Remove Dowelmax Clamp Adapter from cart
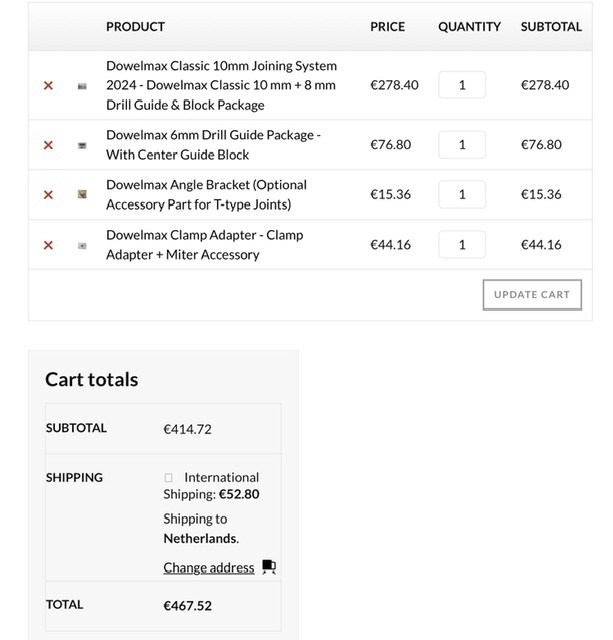Viewport: 613px width, 640px height. (x=48, y=245)
